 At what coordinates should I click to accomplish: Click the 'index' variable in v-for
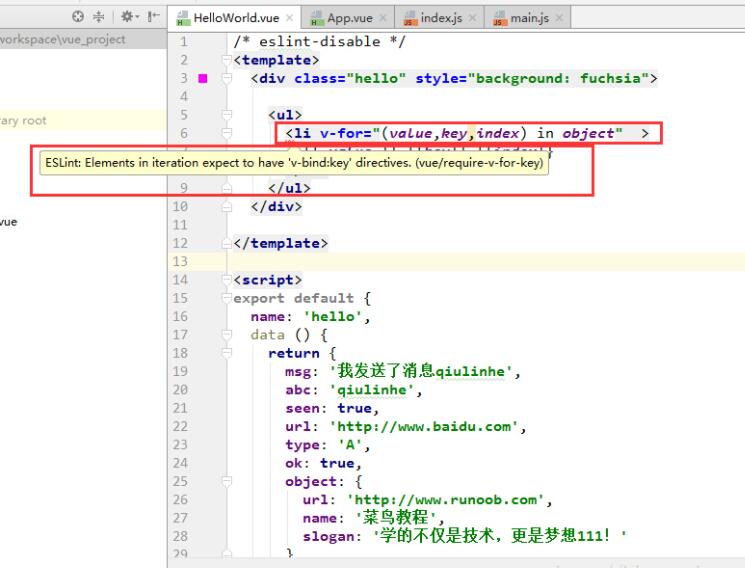tap(497, 133)
